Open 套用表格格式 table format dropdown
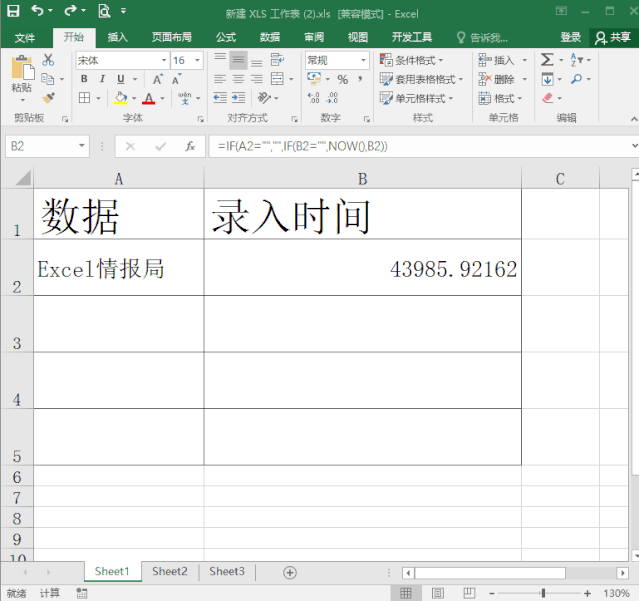The height and width of the screenshot is (601, 639). click(421, 79)
